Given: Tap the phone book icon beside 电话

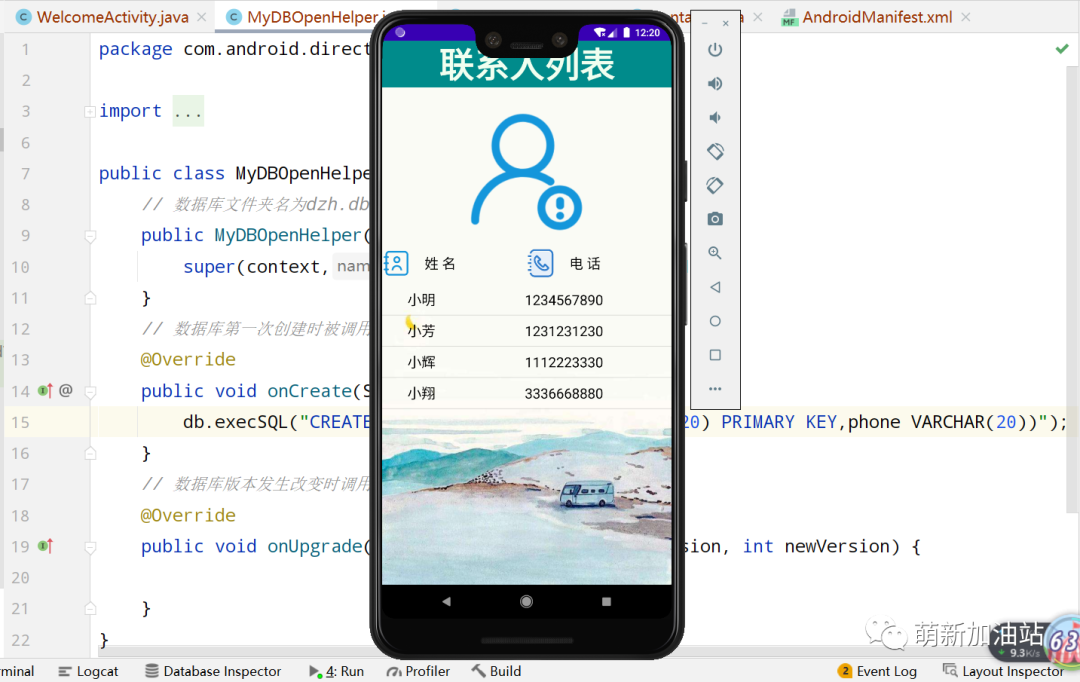Looking at the screenshot, I should pos(541,263).
